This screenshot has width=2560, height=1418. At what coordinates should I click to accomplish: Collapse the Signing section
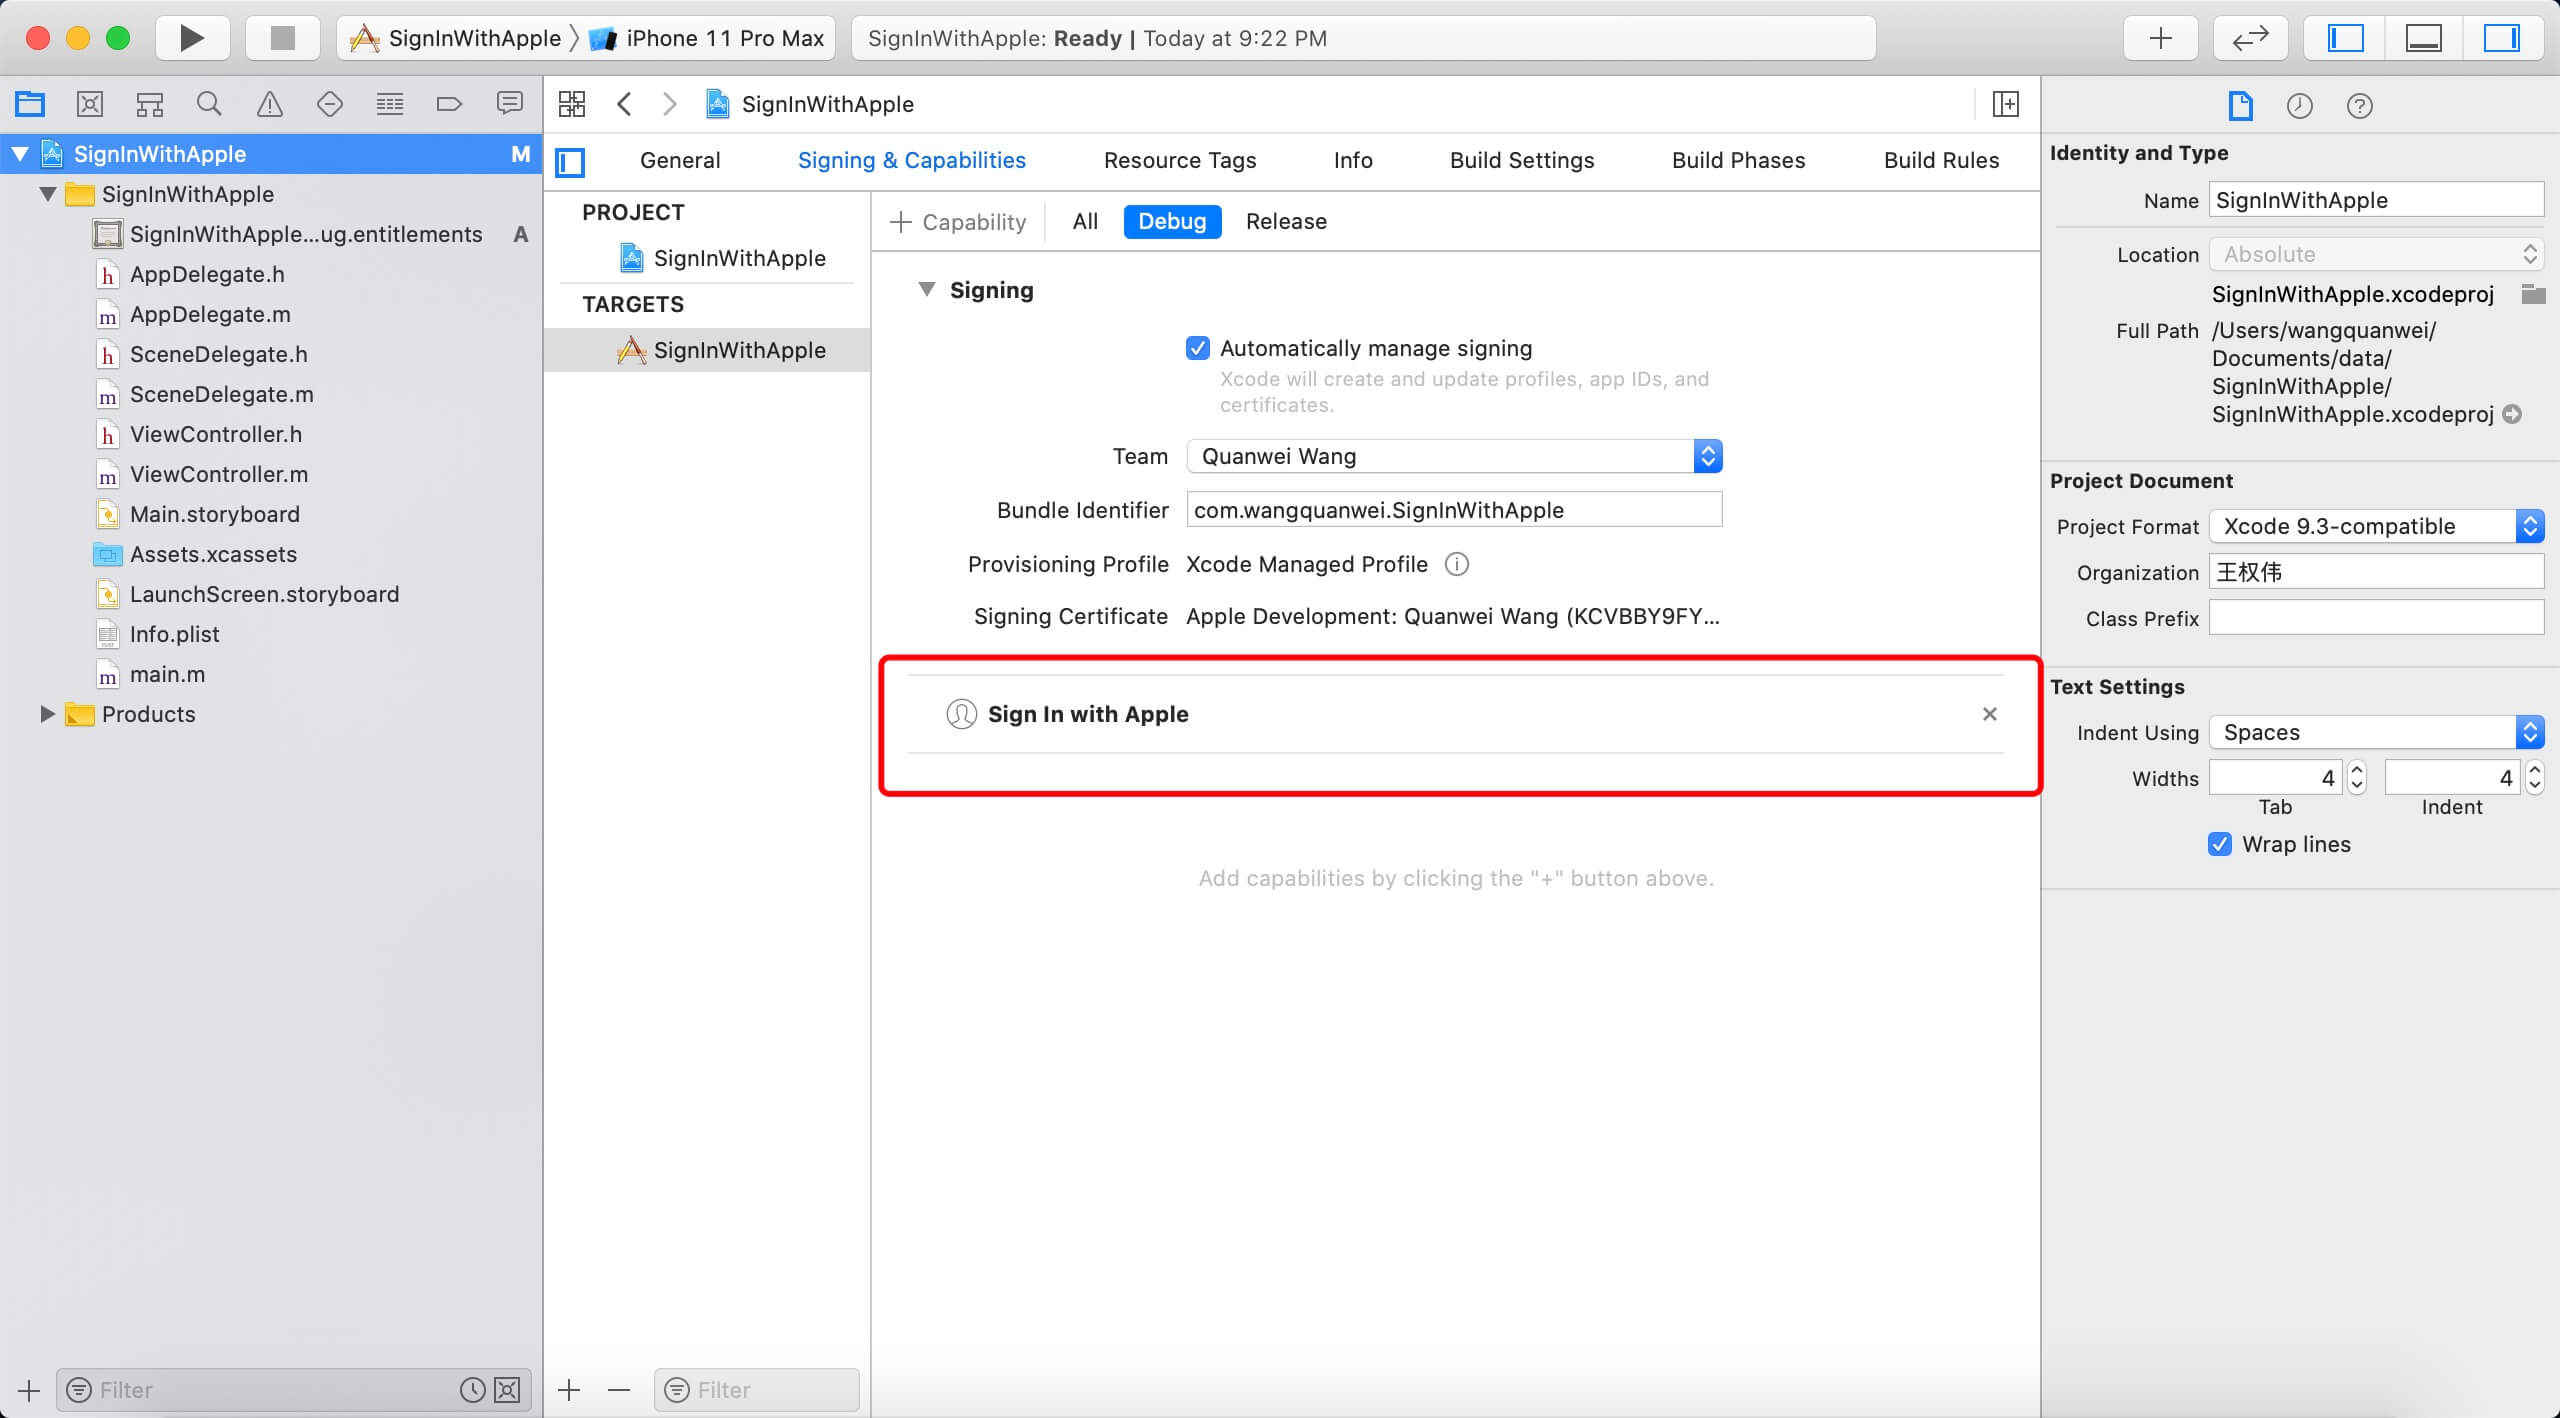point(927,289)
